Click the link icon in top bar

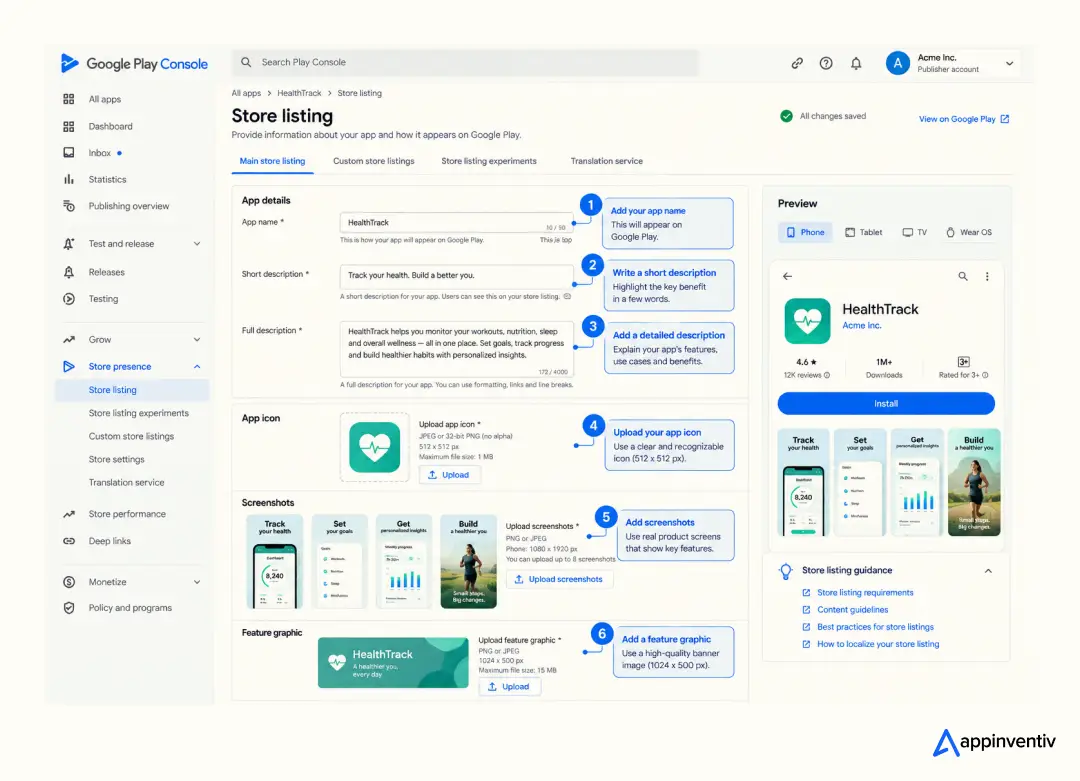(x=797, y=63)
